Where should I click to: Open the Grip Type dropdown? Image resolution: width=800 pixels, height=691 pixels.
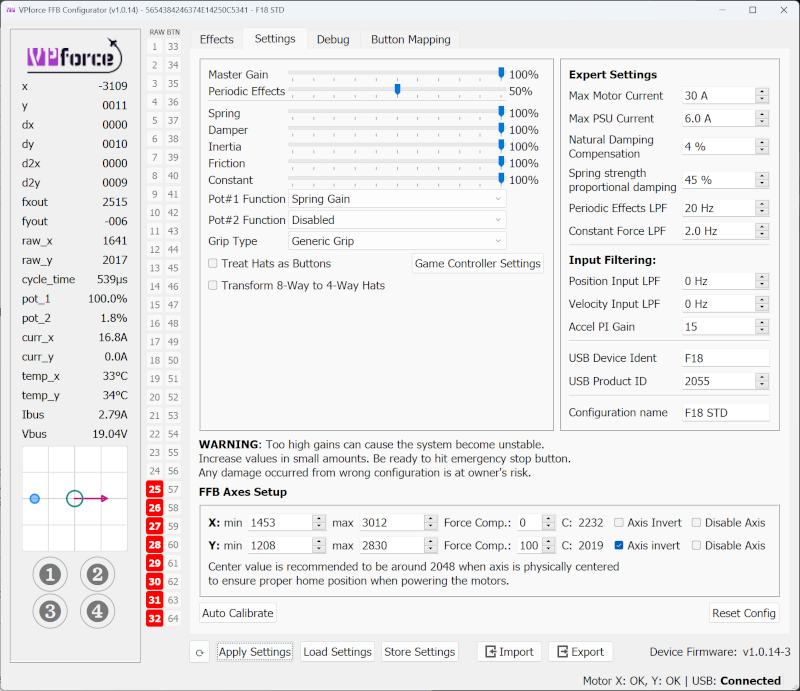pos(397,241)
